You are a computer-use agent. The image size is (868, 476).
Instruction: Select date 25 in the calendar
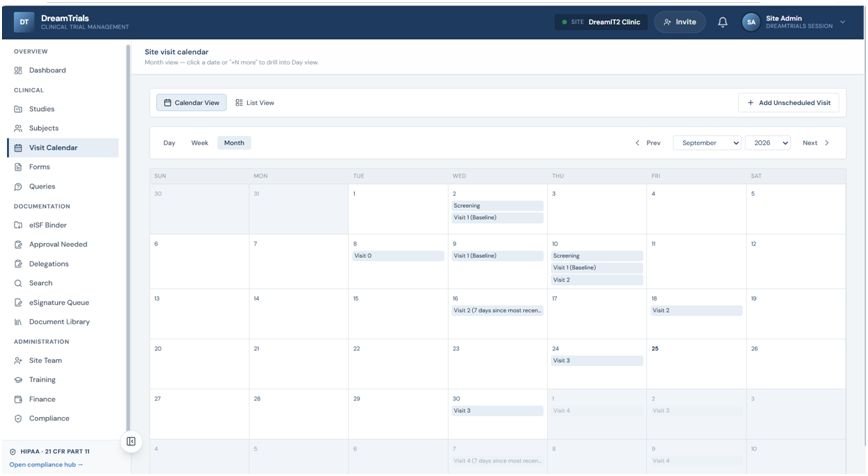(x=655, y=349)
